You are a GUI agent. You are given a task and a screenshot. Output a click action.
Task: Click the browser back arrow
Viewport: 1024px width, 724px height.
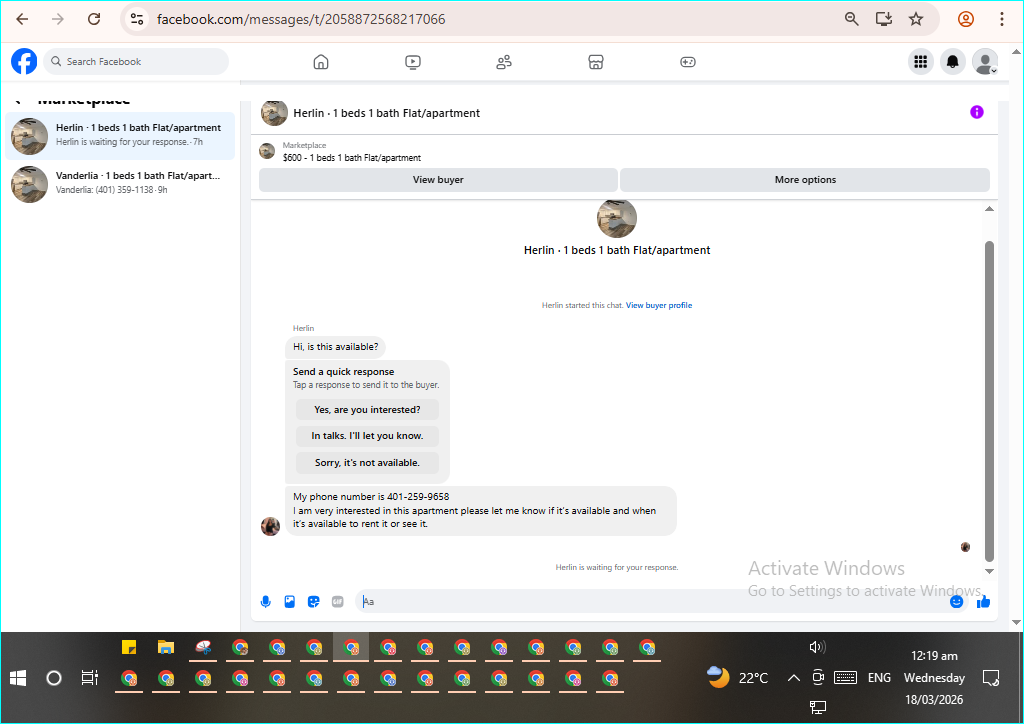pos(22,19)
